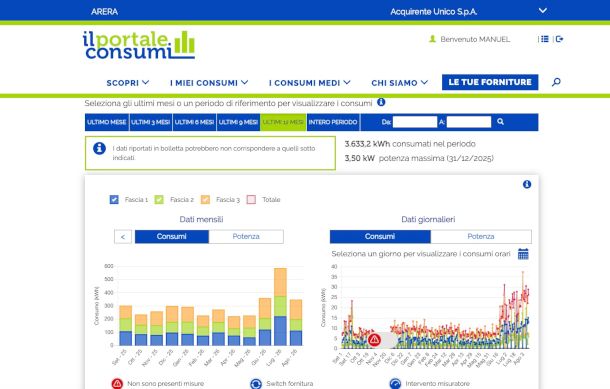Click the Intervento misuratore legend icon
The image size is (610, 389).
coord(395,384)
